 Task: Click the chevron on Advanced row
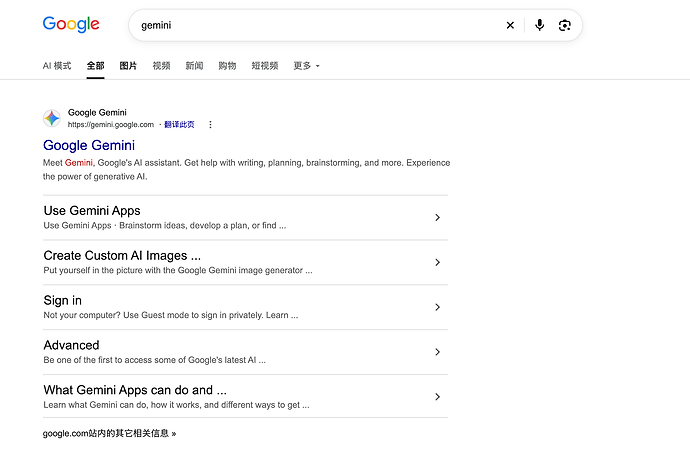click(437, 352)
